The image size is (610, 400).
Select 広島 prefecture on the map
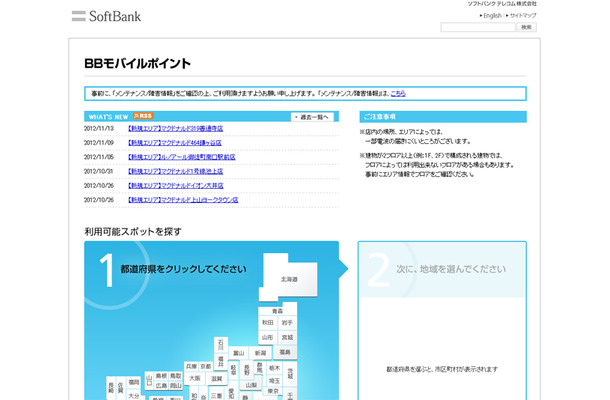click(x=161, y=386)
